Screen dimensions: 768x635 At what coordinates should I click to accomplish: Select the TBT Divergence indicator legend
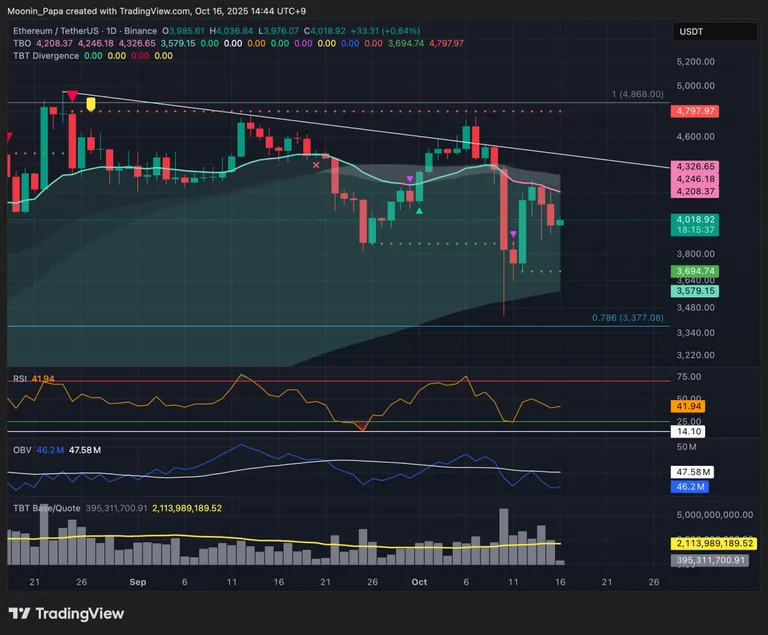(x=46, y=56)
